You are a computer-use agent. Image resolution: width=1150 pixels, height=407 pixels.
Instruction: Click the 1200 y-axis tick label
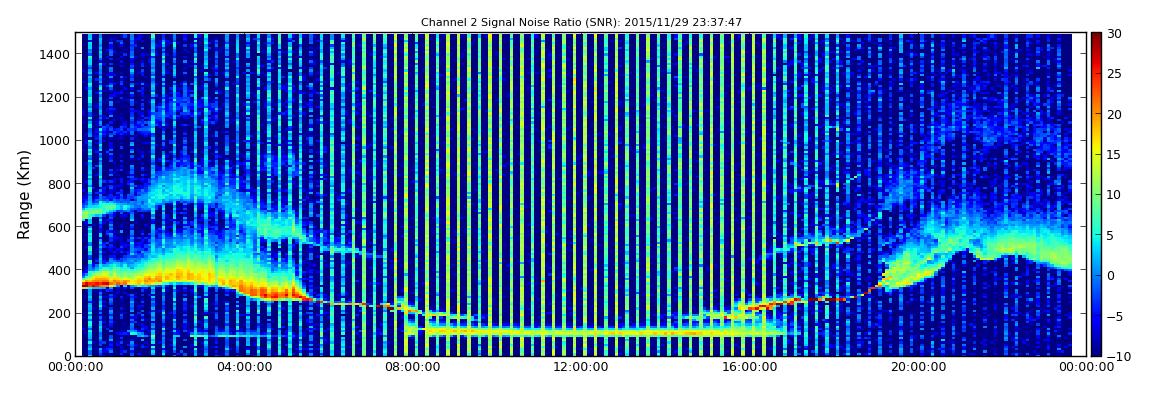click(56, 98)
